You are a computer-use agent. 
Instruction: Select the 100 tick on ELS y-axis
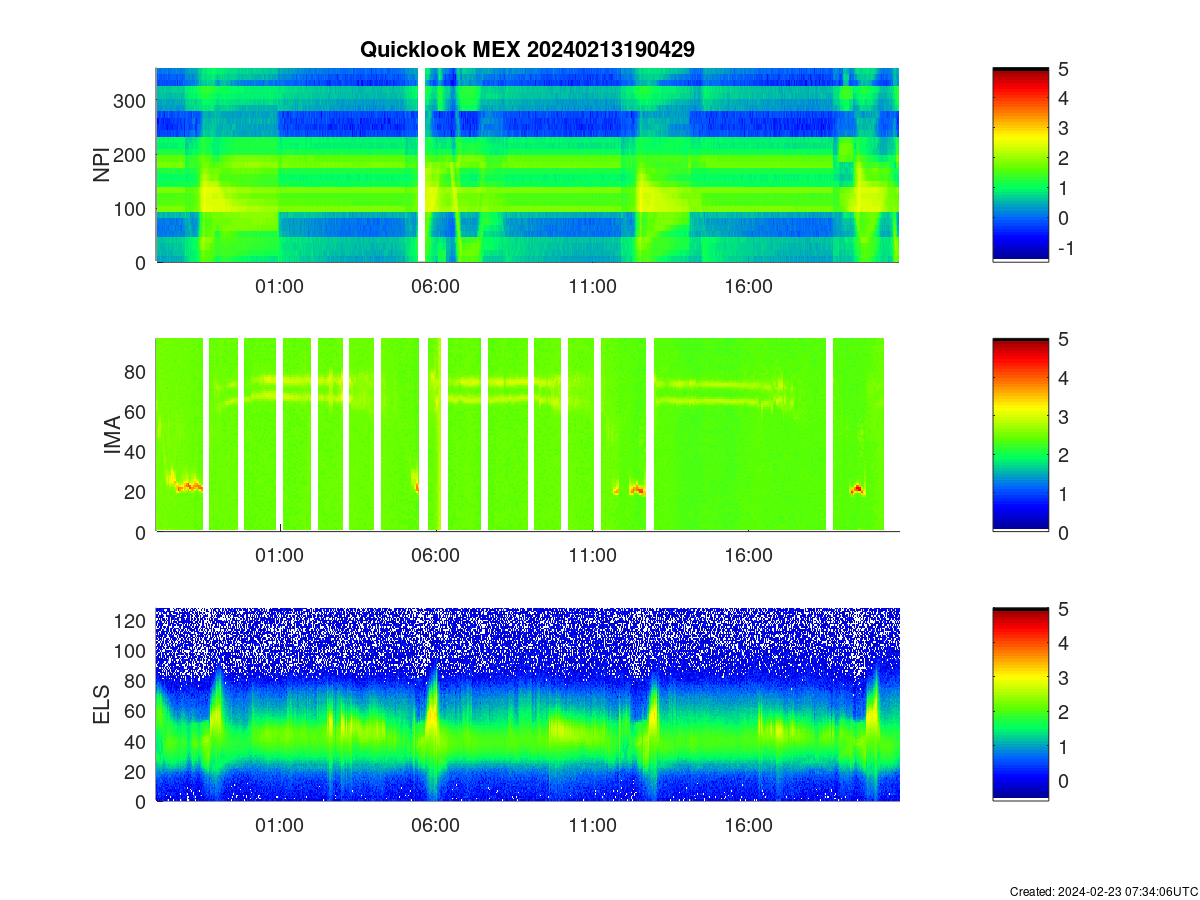tap(130, 651)
